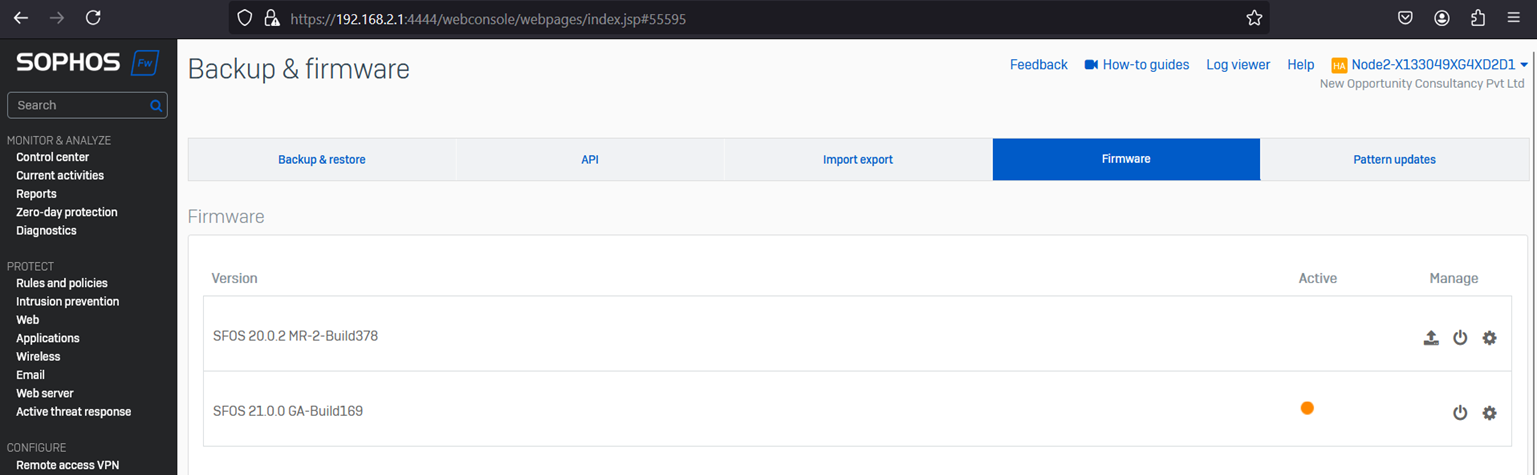1537x475 pixels.
Task: Open gear settings for SFOS 21.0.0 firmware
Action: (x=1489, y=413)
